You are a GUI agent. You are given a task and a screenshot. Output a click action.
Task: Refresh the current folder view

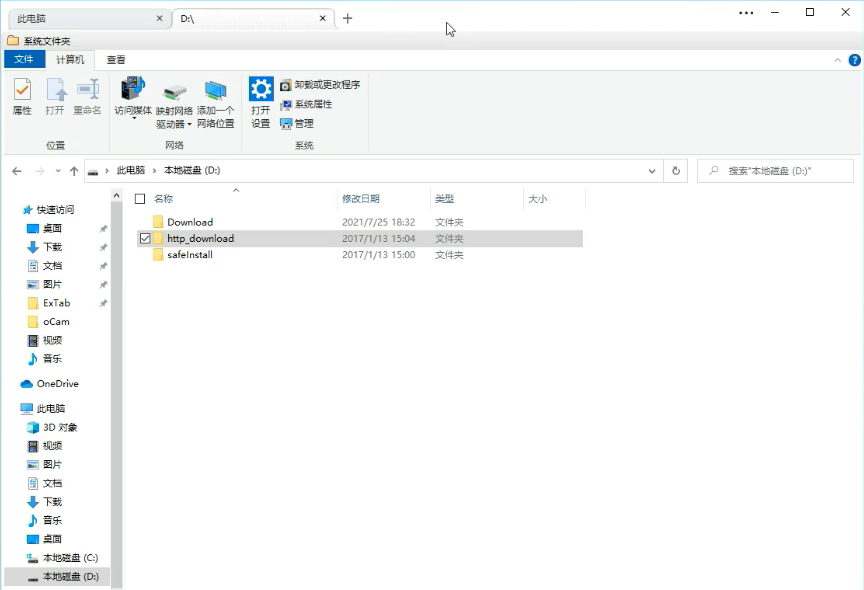(x=677, y=171)
